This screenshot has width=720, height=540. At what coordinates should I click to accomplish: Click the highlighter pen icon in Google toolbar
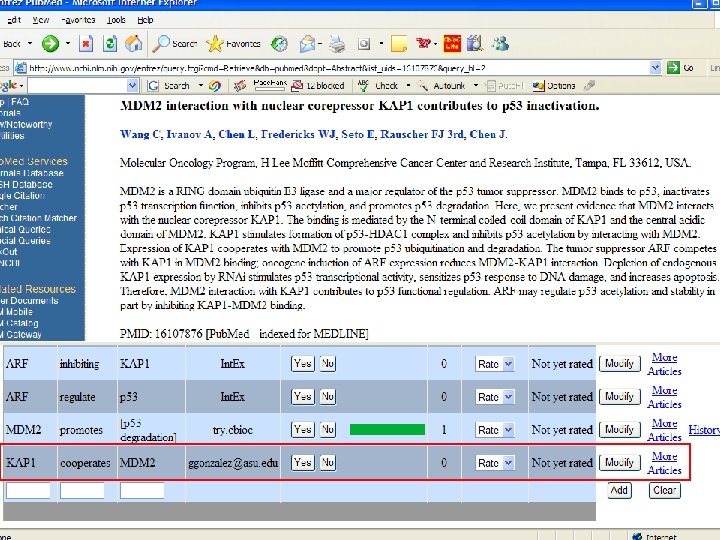pos(590,85)
